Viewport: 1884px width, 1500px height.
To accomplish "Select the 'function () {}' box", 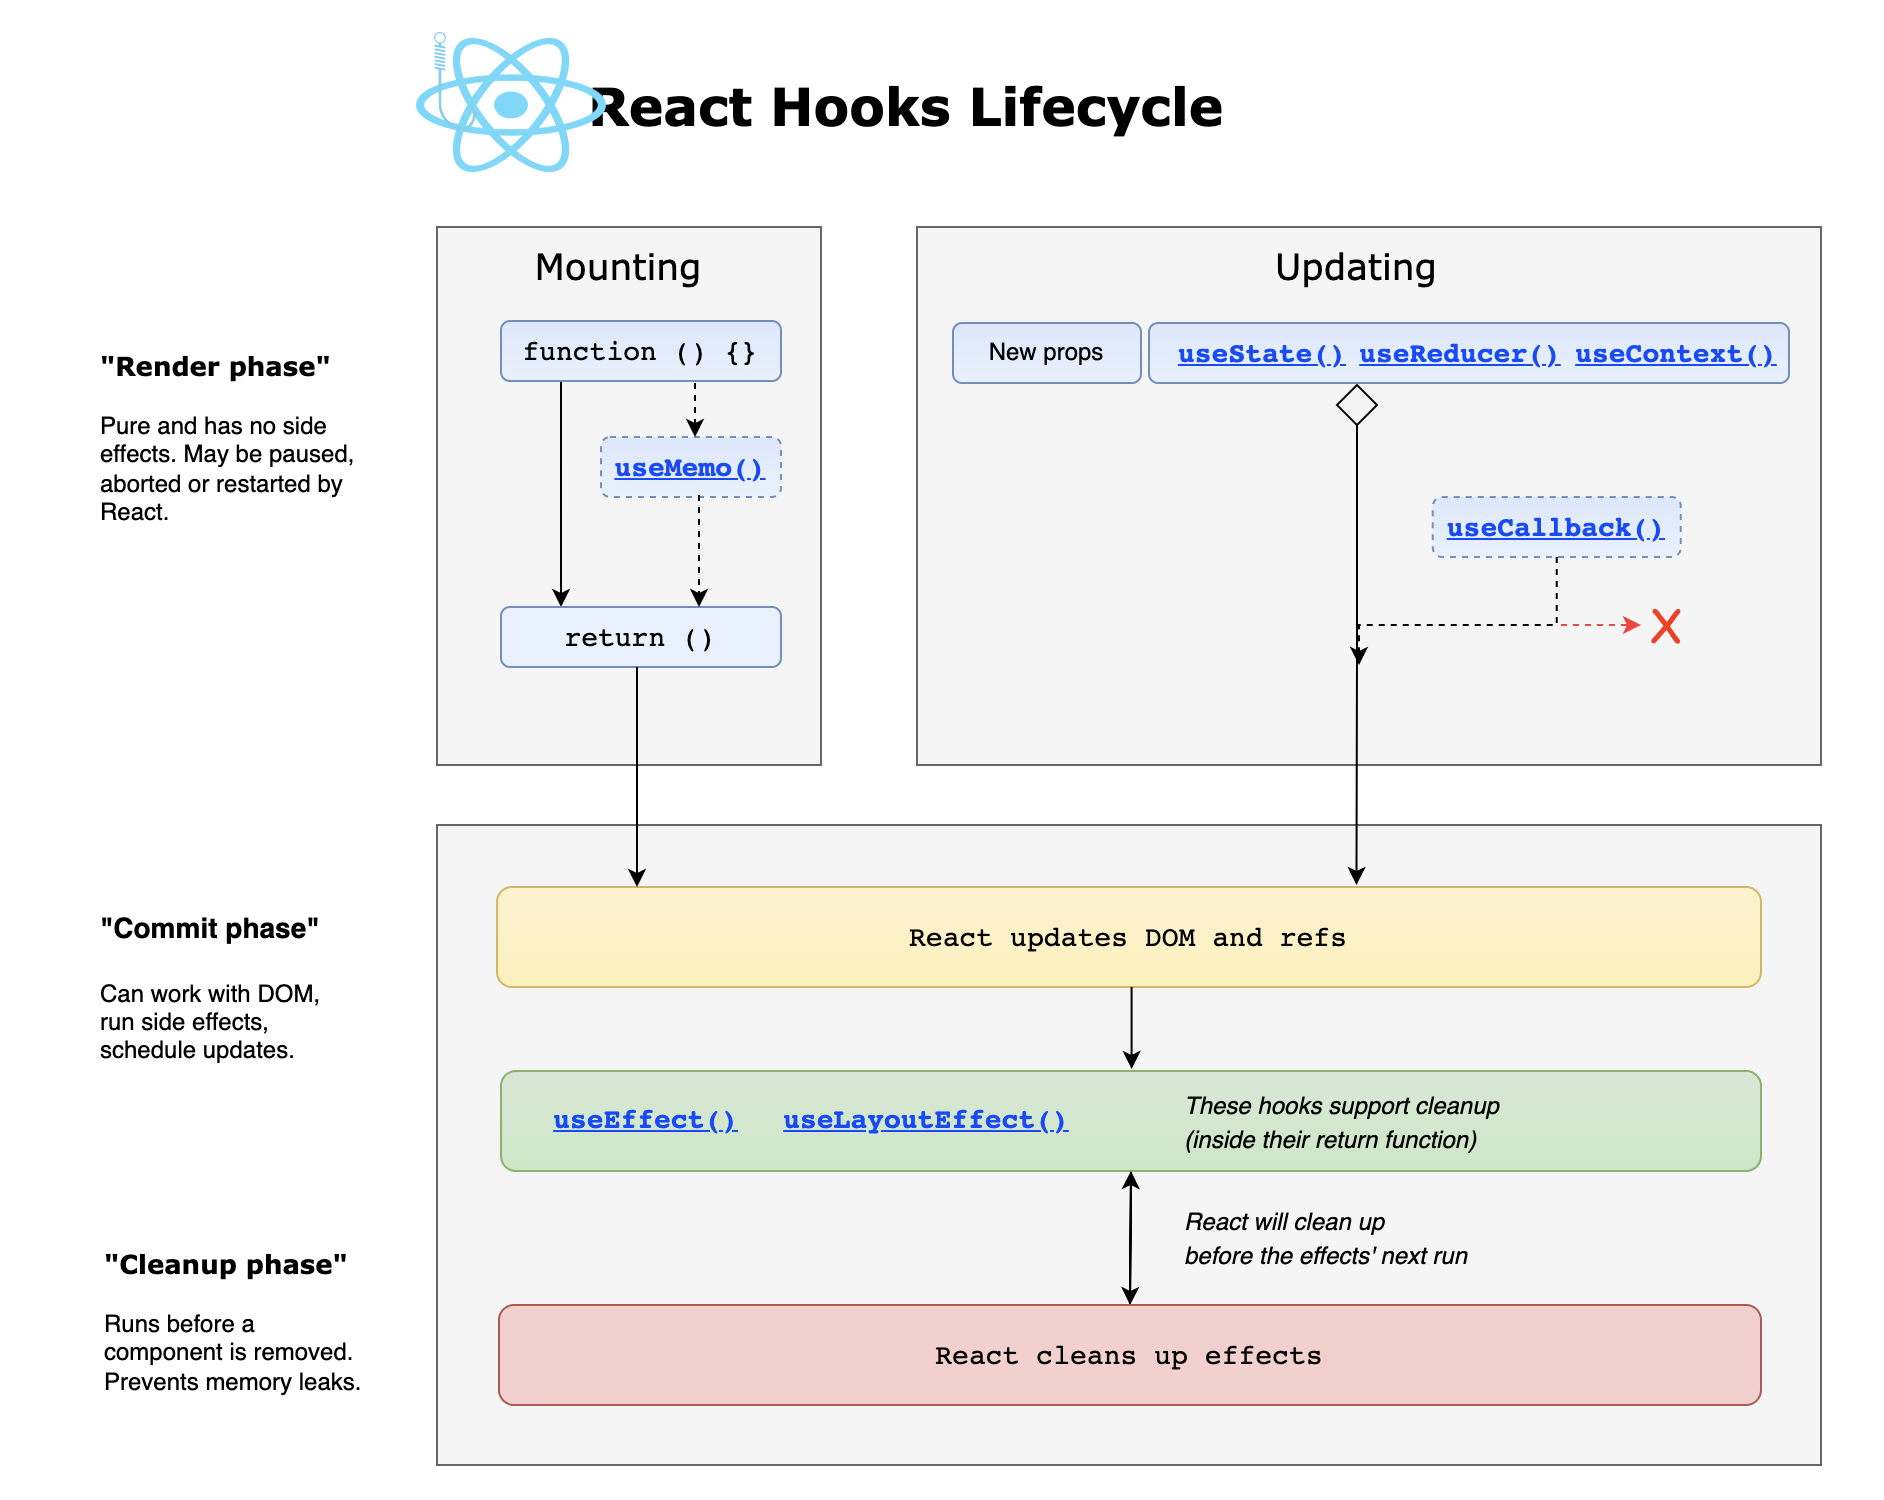I will (641, 351).
